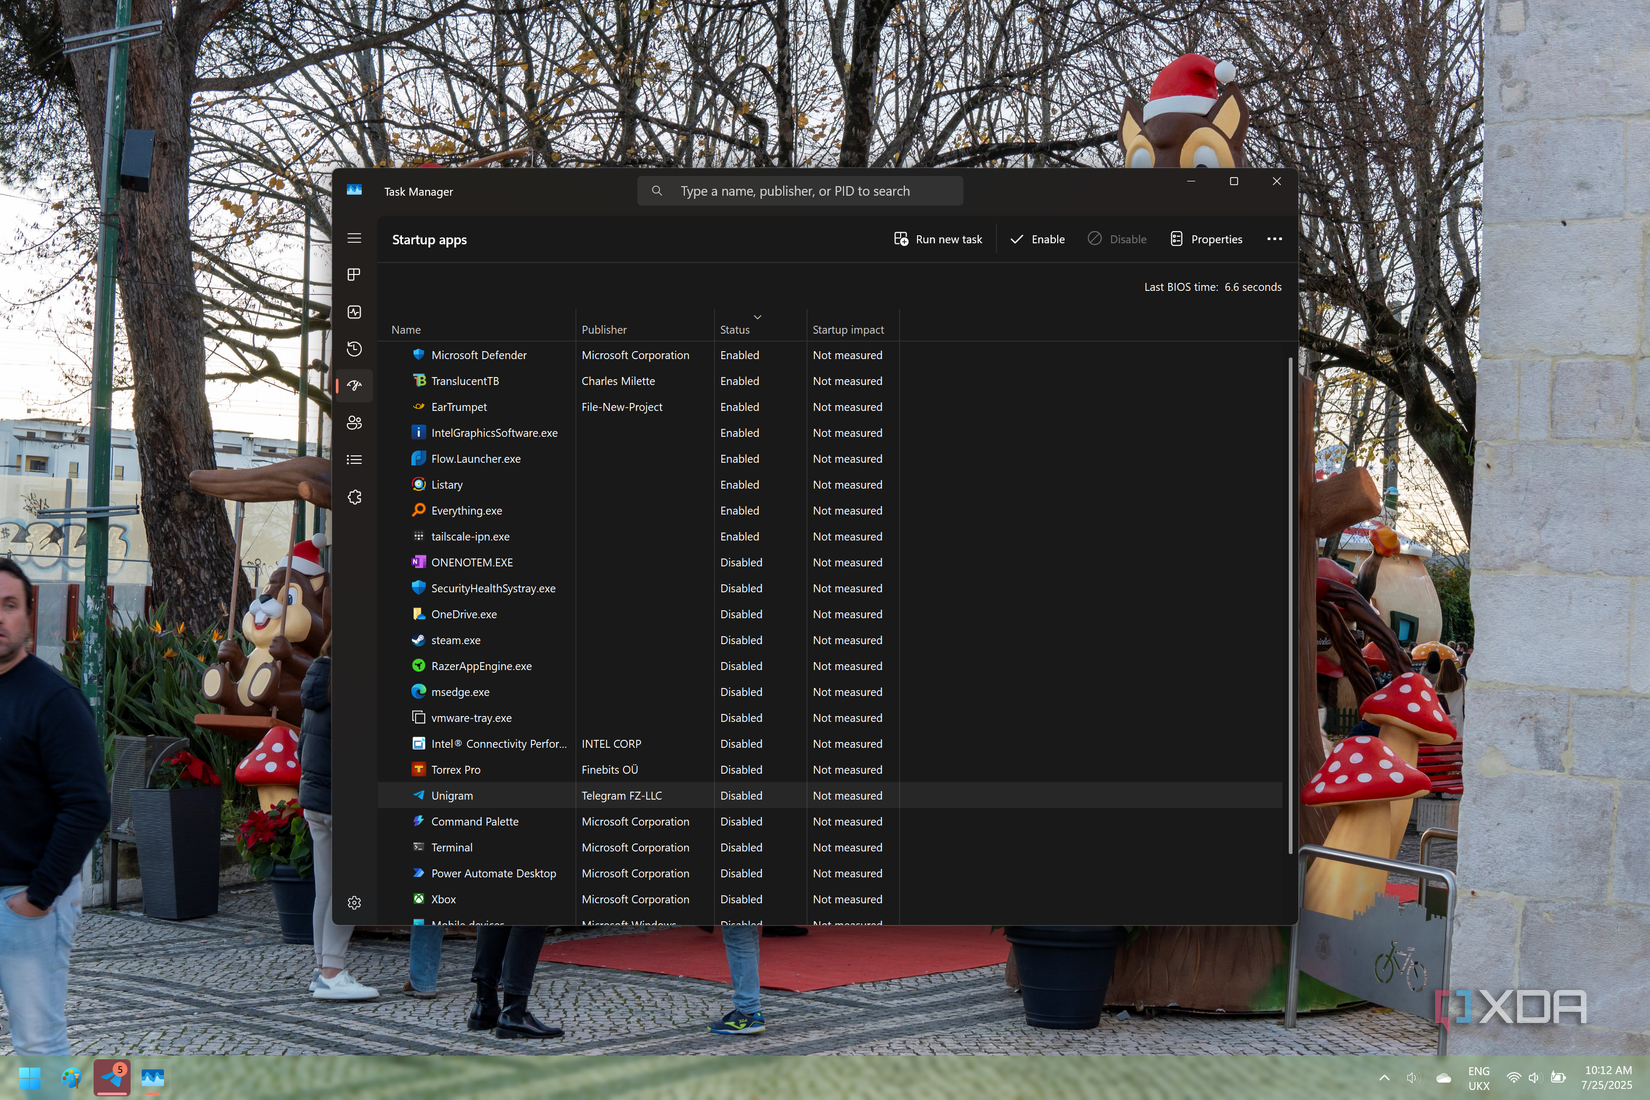Open the Details page in the sidebar
1650x1100 pixels.
(354, 459)
